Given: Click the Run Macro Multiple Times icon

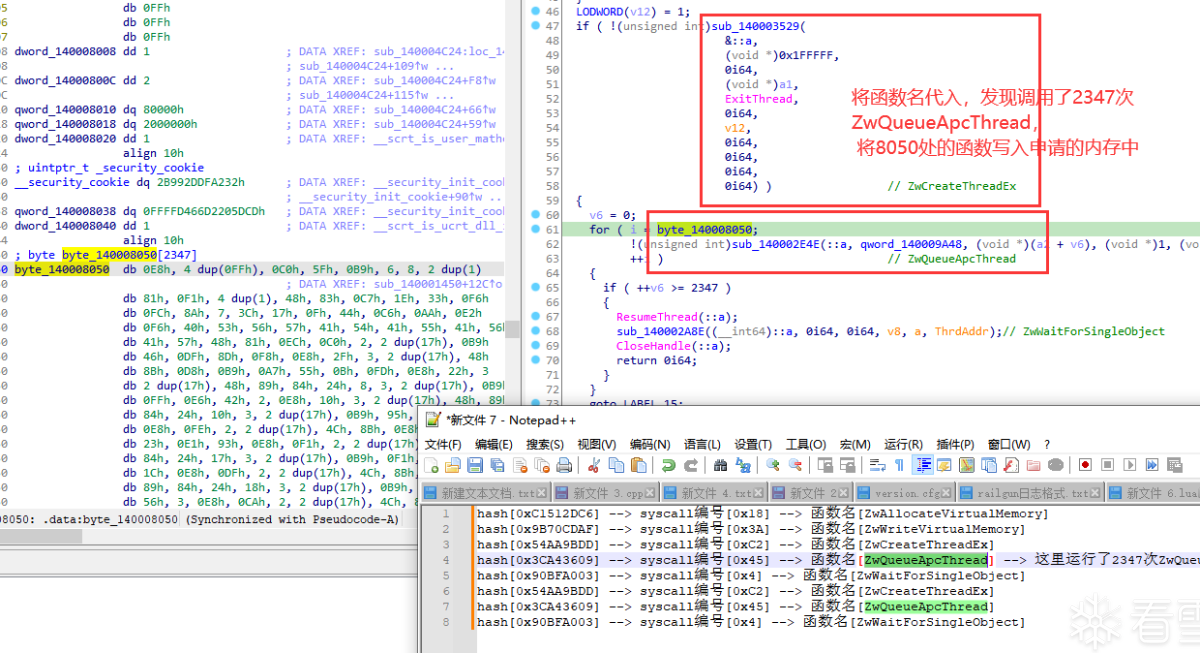Looking at the screenshot, I should pos(1153,464).
